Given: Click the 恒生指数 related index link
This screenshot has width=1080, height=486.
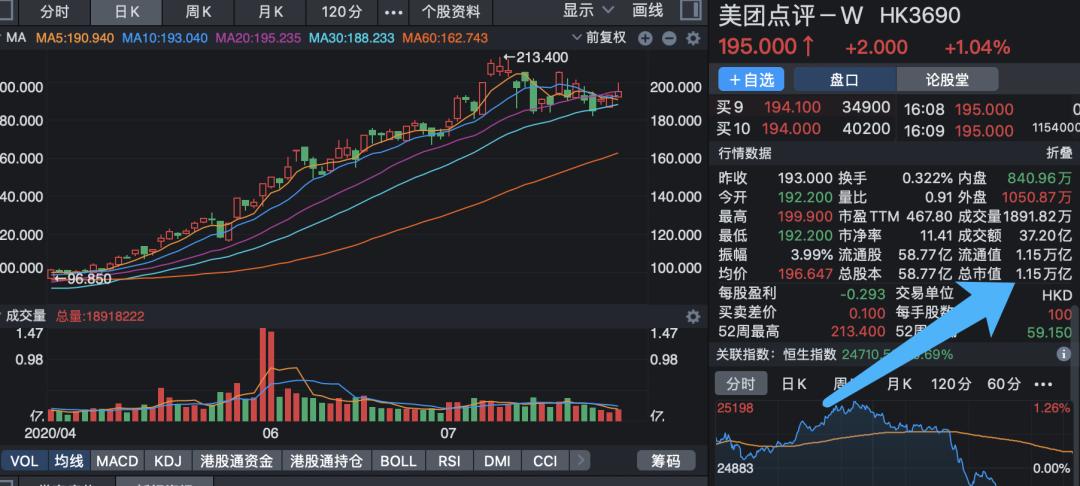Looking at the screenshot, I should 809,355.
